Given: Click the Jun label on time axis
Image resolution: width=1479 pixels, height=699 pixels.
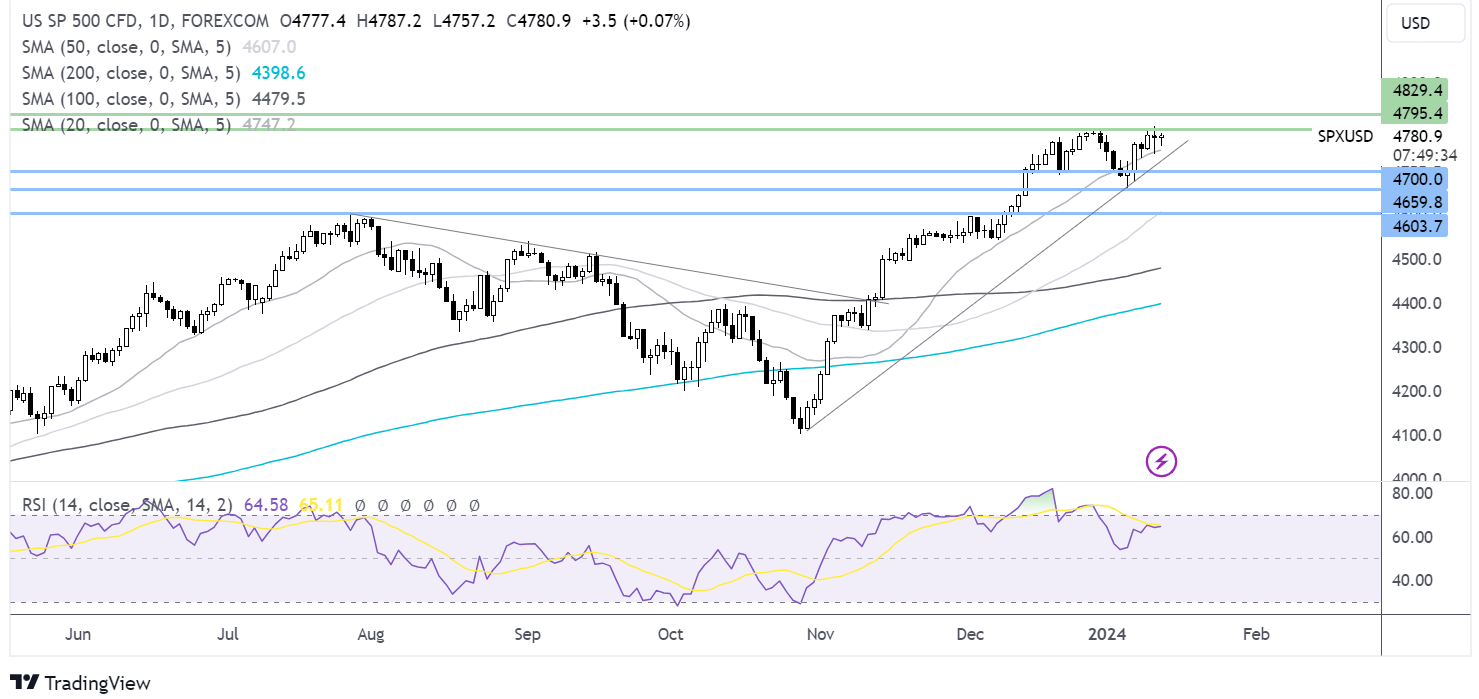Looking at the screenshot, I should (x=76, y=635).
